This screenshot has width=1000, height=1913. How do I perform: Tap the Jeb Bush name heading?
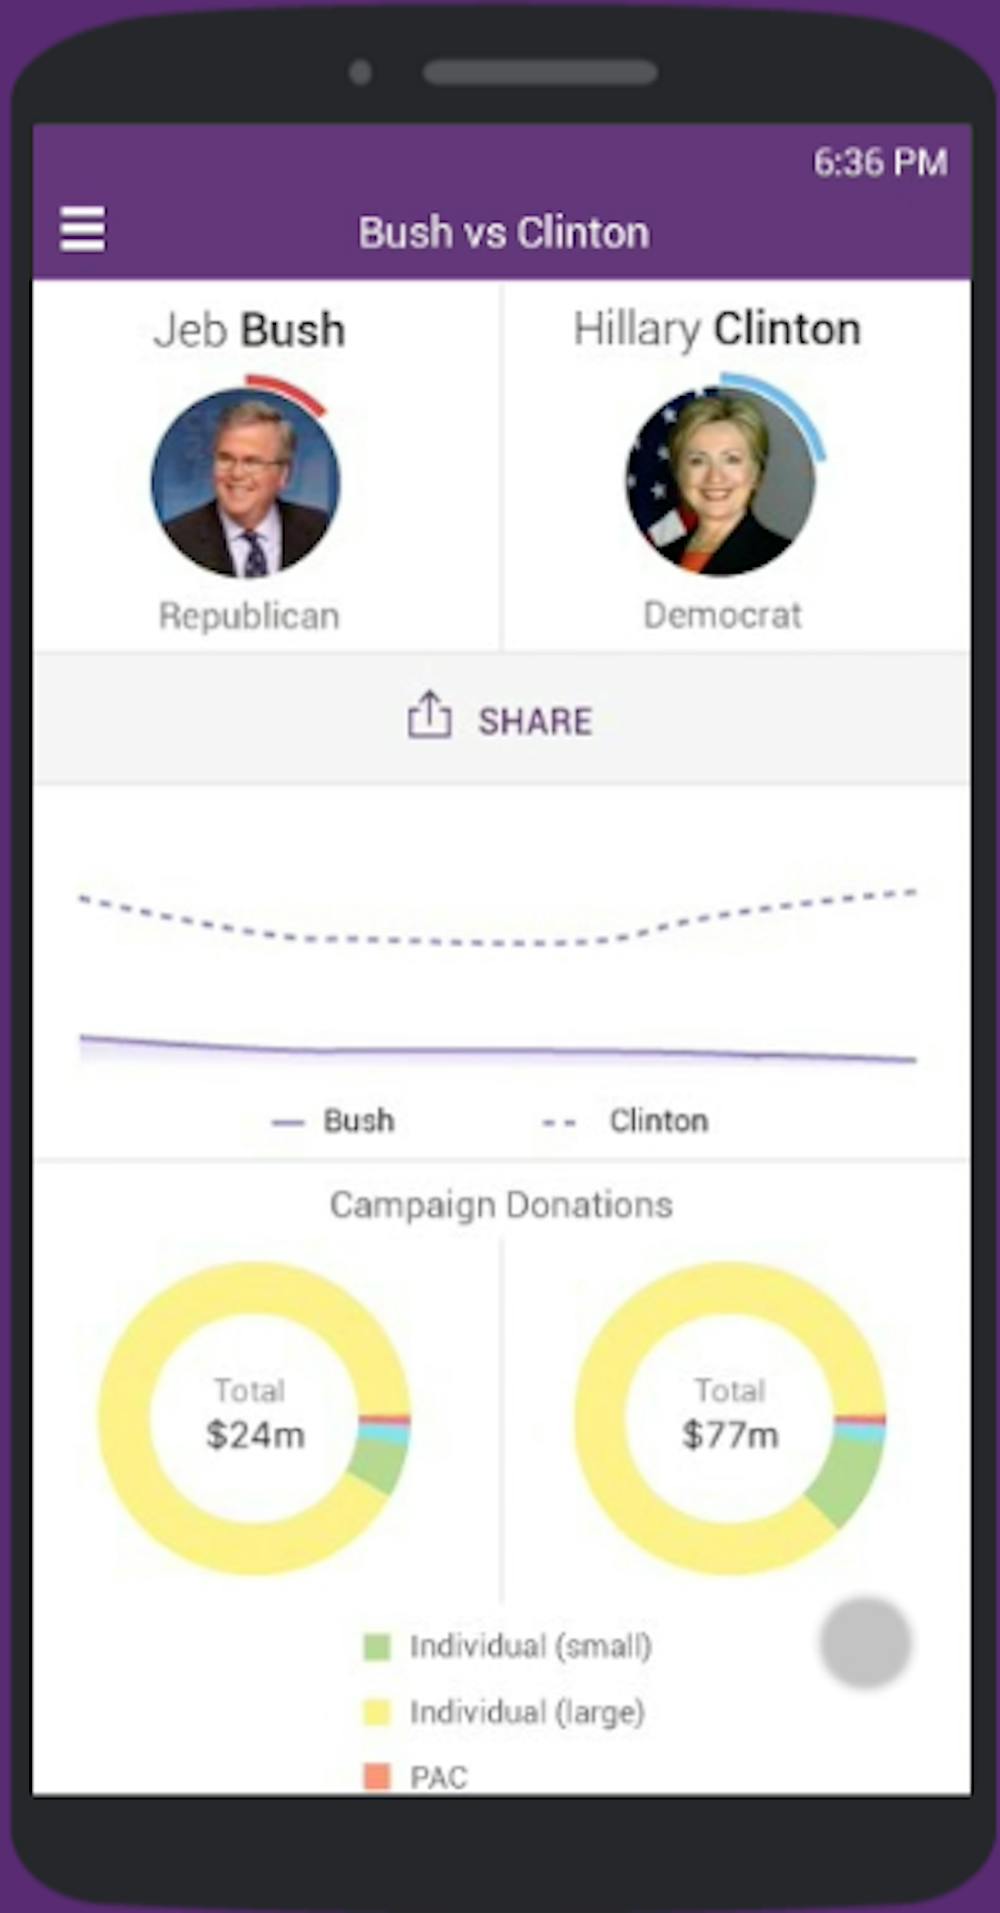[249, 330]
